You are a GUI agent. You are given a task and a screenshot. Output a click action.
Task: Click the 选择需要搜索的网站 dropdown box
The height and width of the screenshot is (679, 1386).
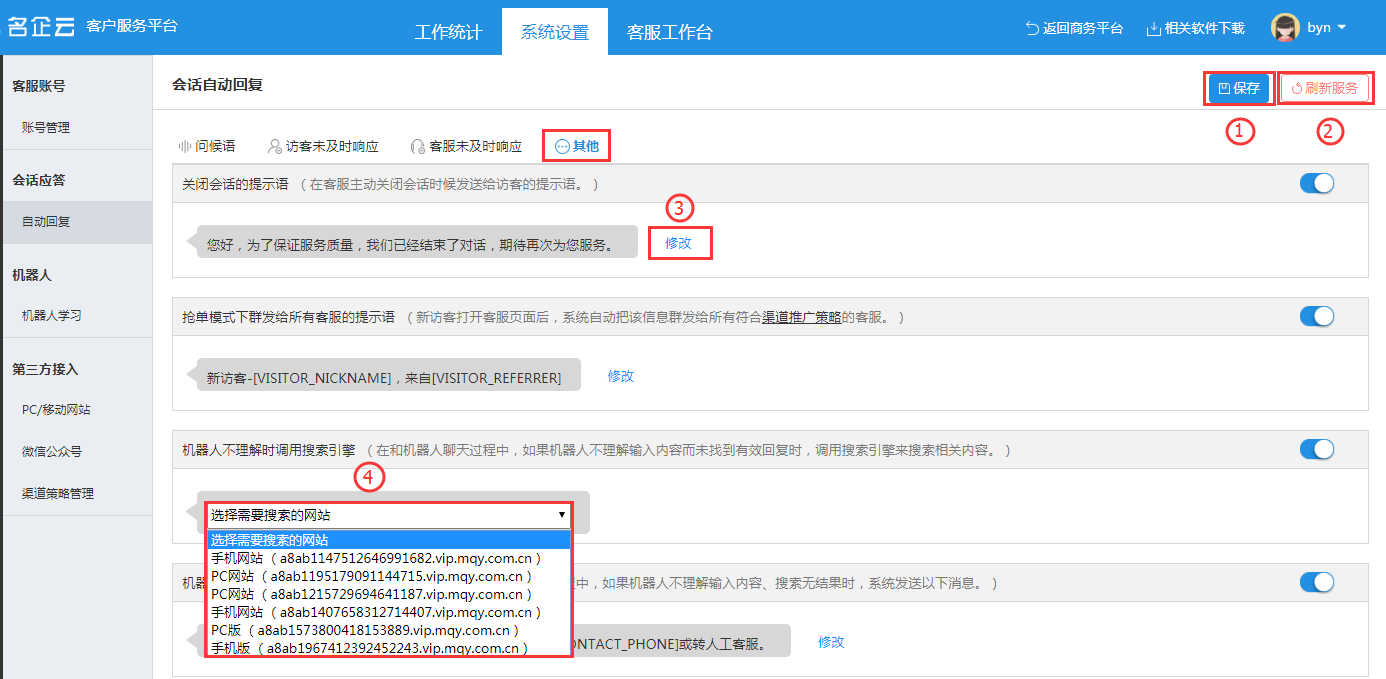coord(388,516)
